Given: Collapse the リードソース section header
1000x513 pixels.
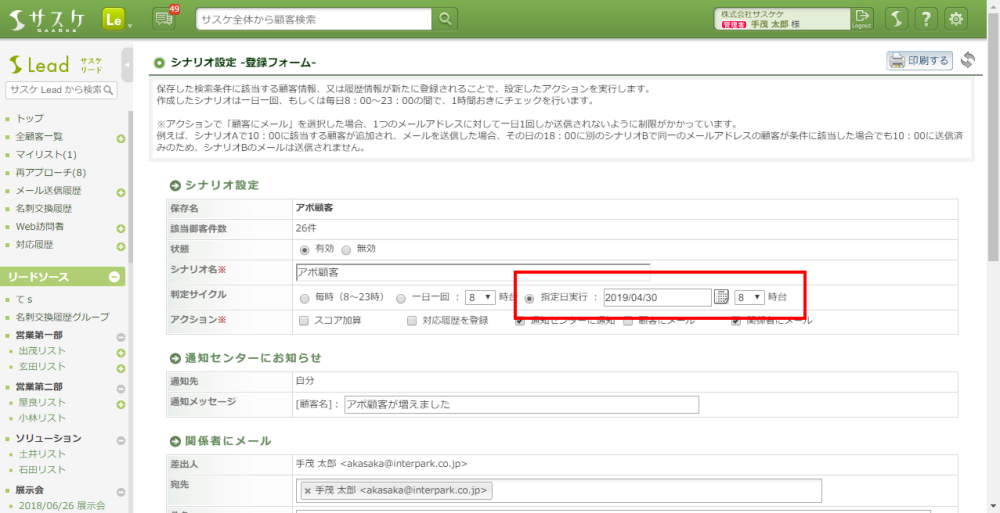Looking at the screenshot, I should coord(114,277).
